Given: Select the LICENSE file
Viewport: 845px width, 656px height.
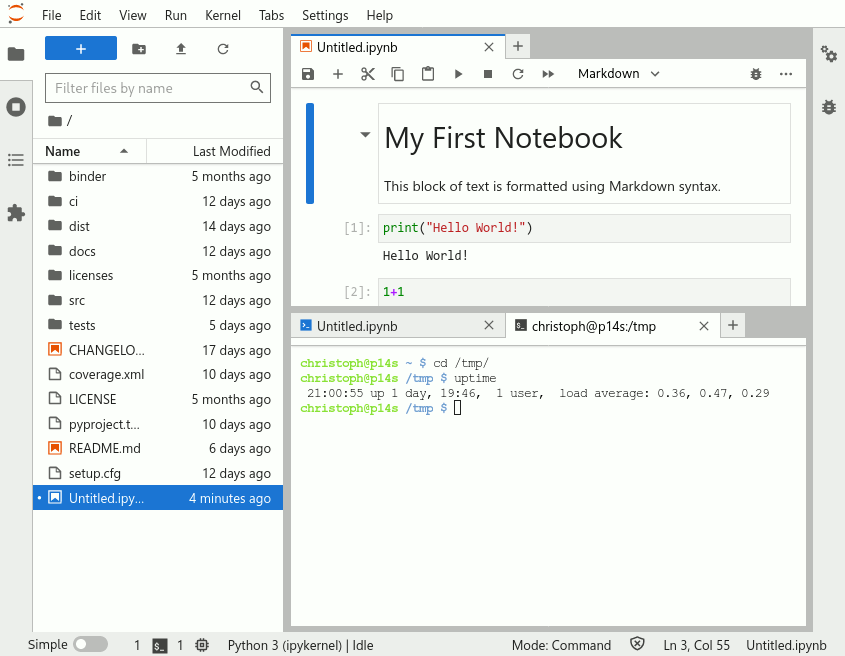Looking at the screenshot, I should point(158,399).
